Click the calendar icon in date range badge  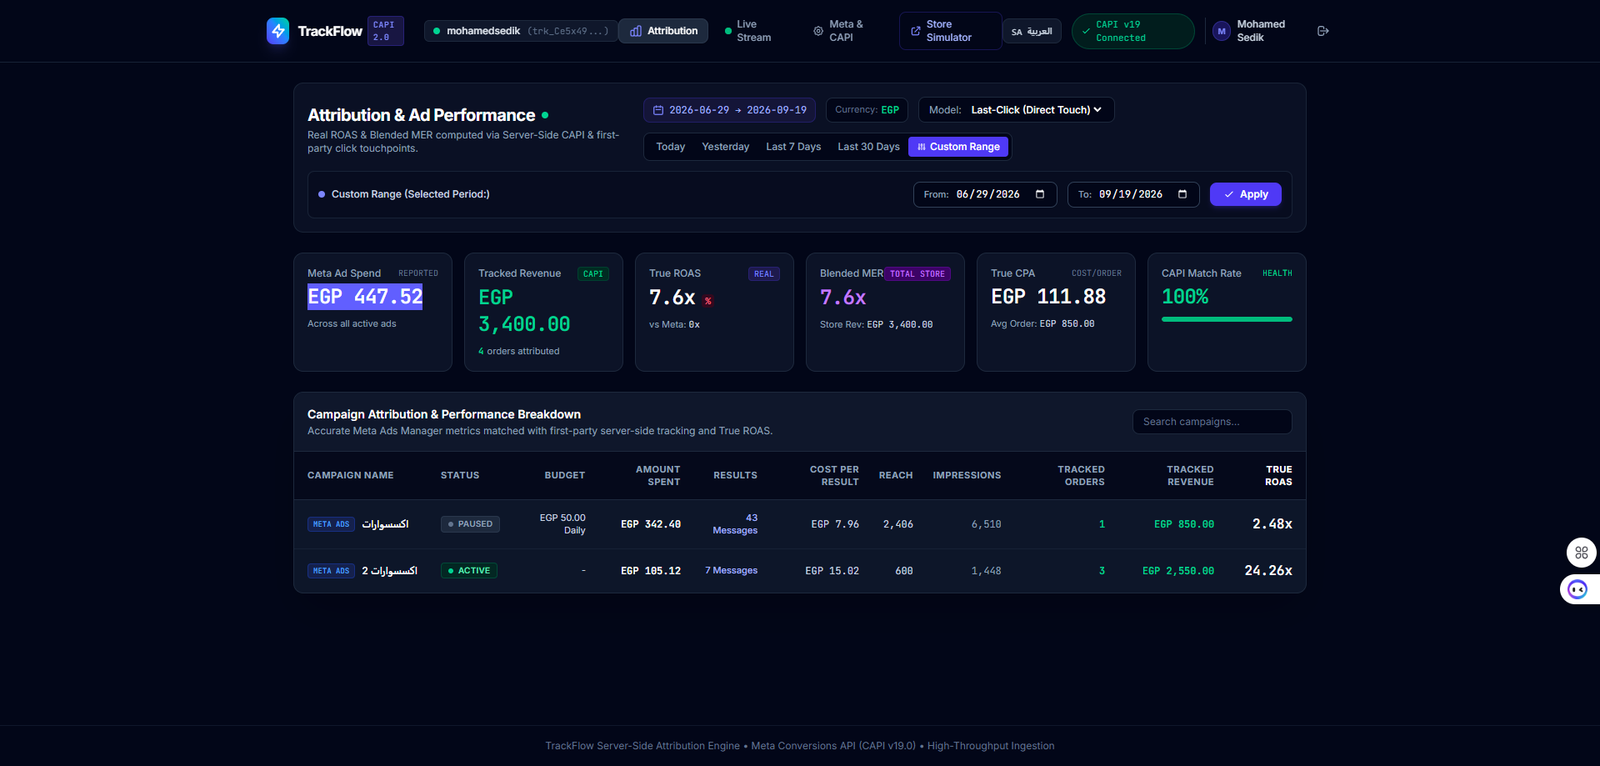tap(658, 110)
